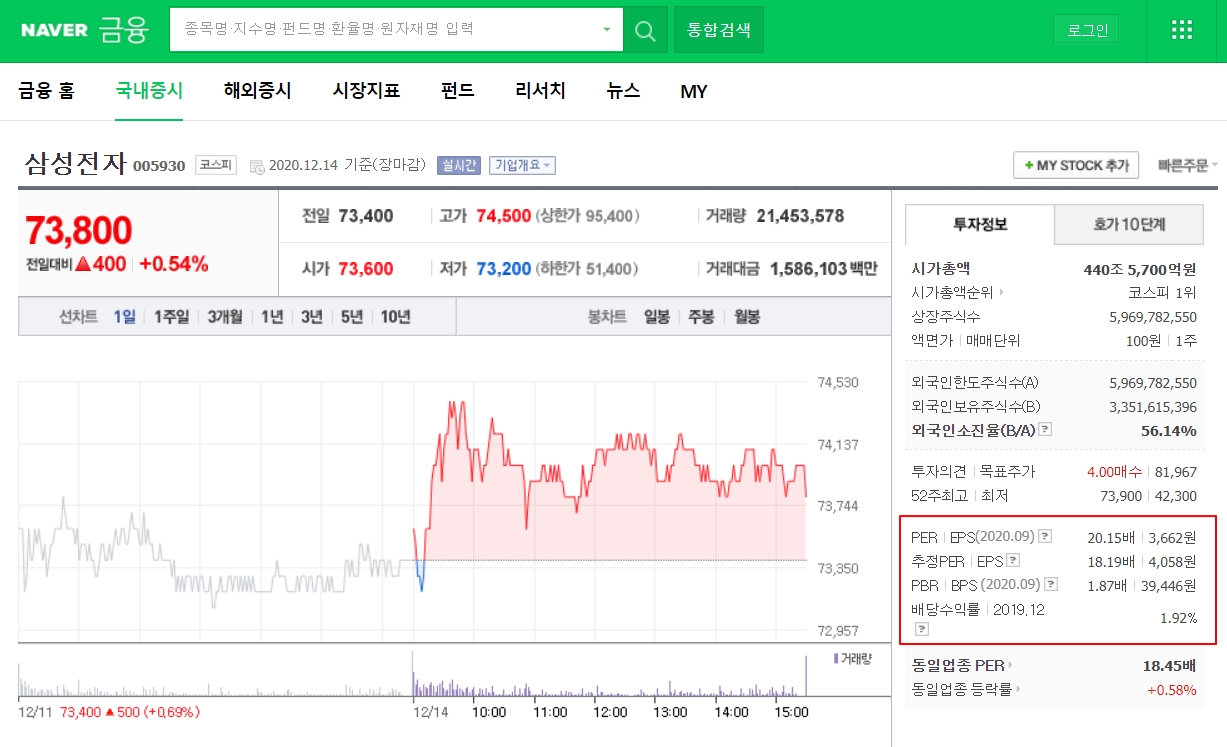Image resolution: width=1227 pixels, height=747 pixels.
Task: Open the 펀드 menu
Action: (458, 91)
